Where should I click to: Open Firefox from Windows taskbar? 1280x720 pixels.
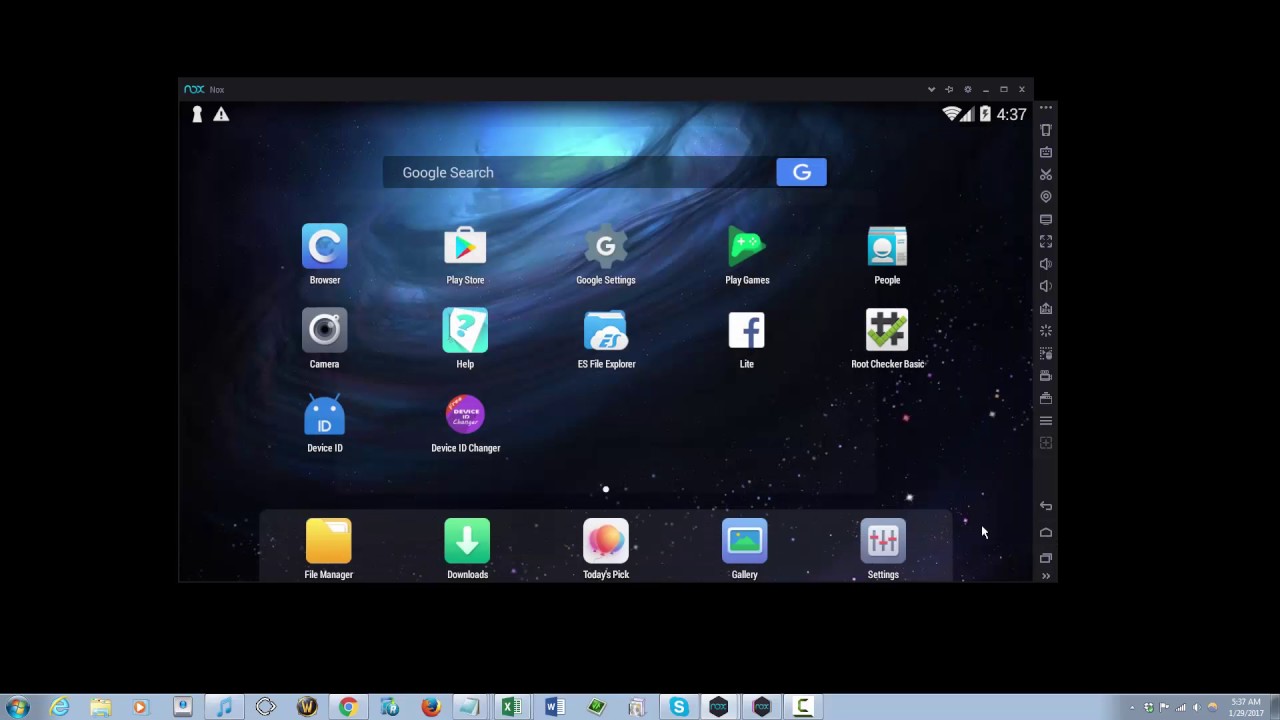pos(431,707)
